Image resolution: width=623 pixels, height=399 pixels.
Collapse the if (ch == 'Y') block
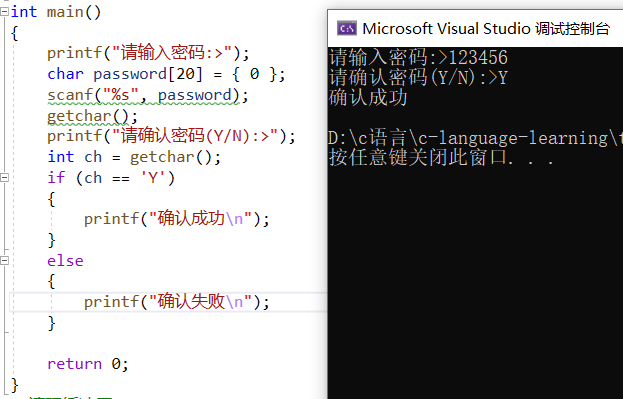[x=4, y=178]
